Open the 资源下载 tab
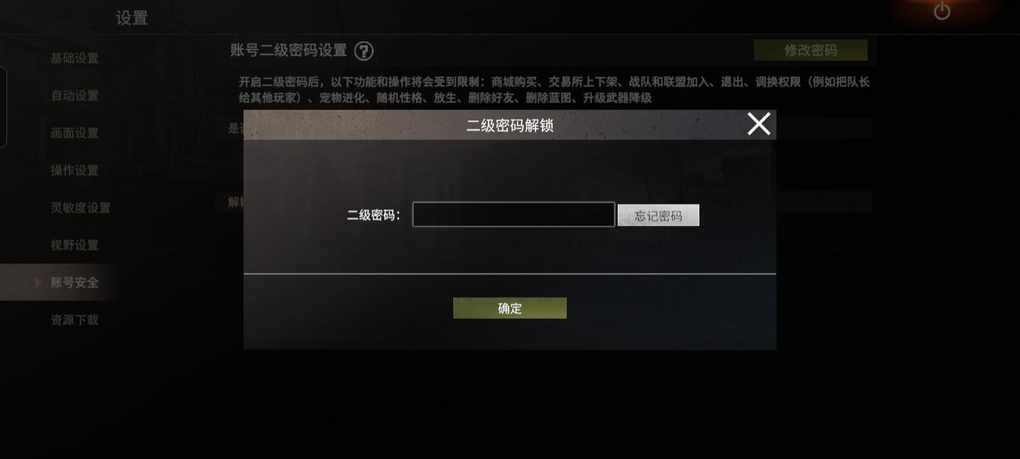 tap(75, 320)
